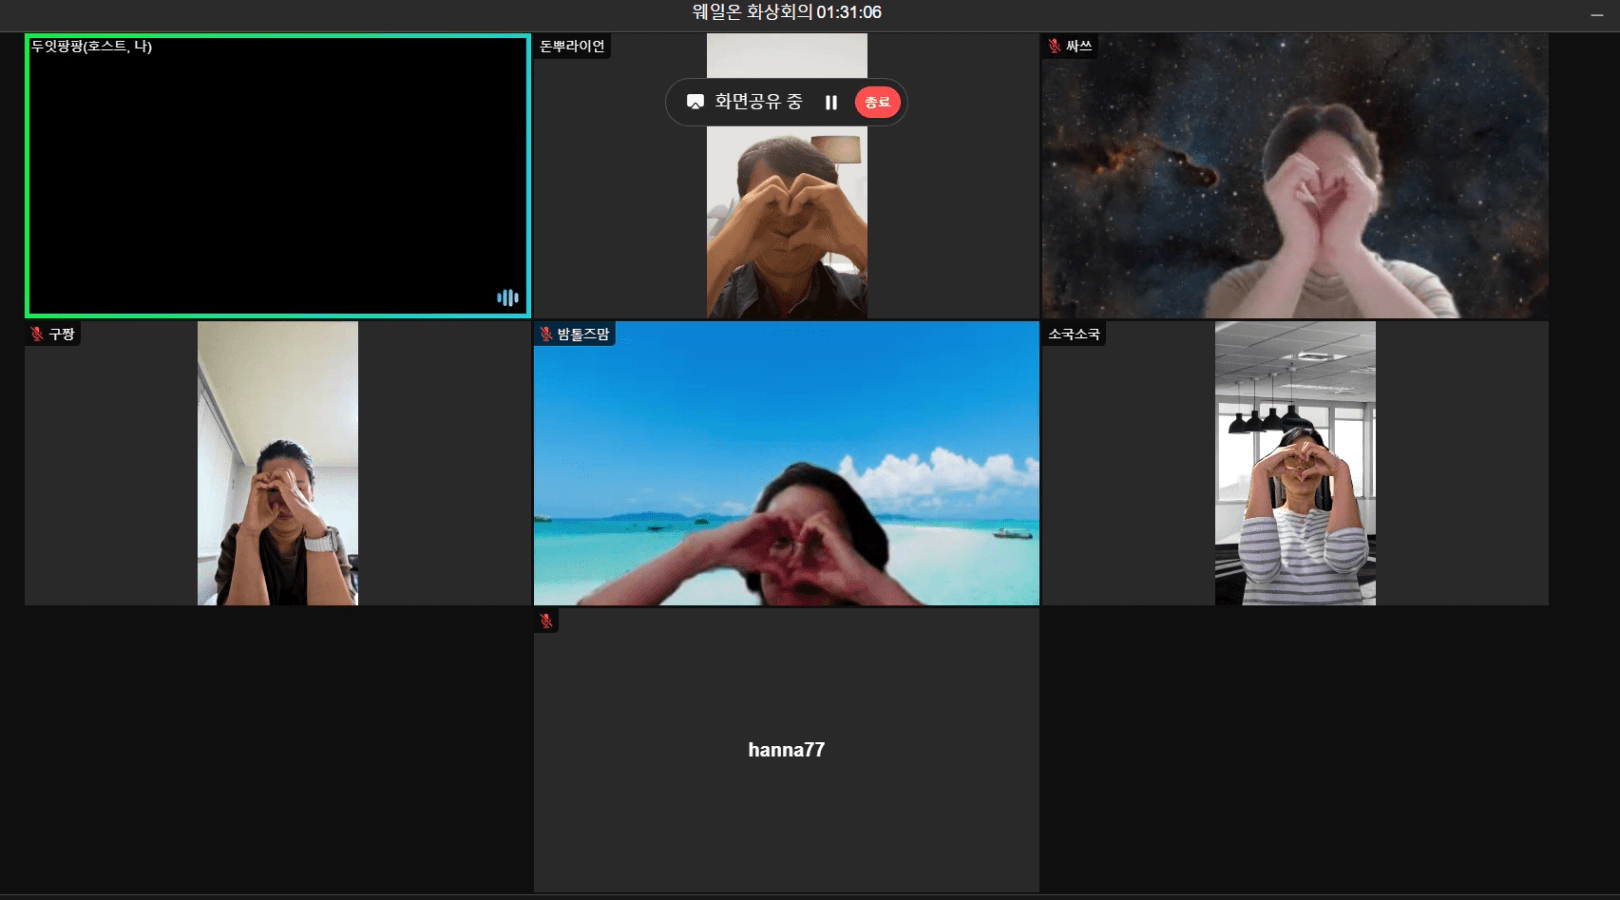Click the screen share icon beside 화면공유 중
Image resolution: width=1620 pixels, height=900 pixels.
coord(695,102)
